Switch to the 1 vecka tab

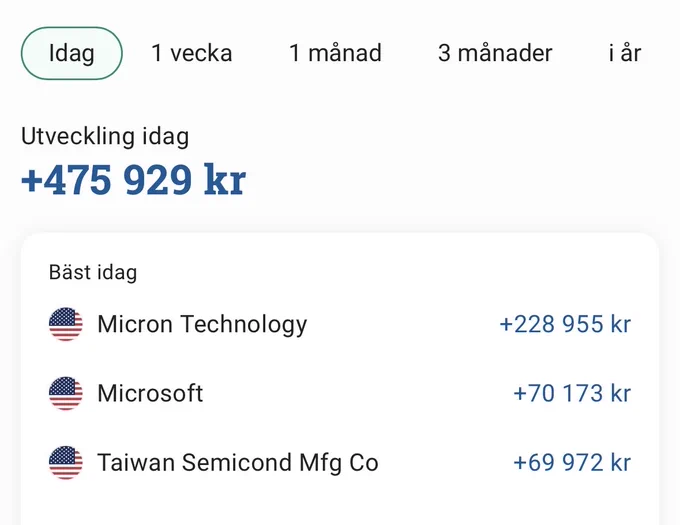(192, 53)
